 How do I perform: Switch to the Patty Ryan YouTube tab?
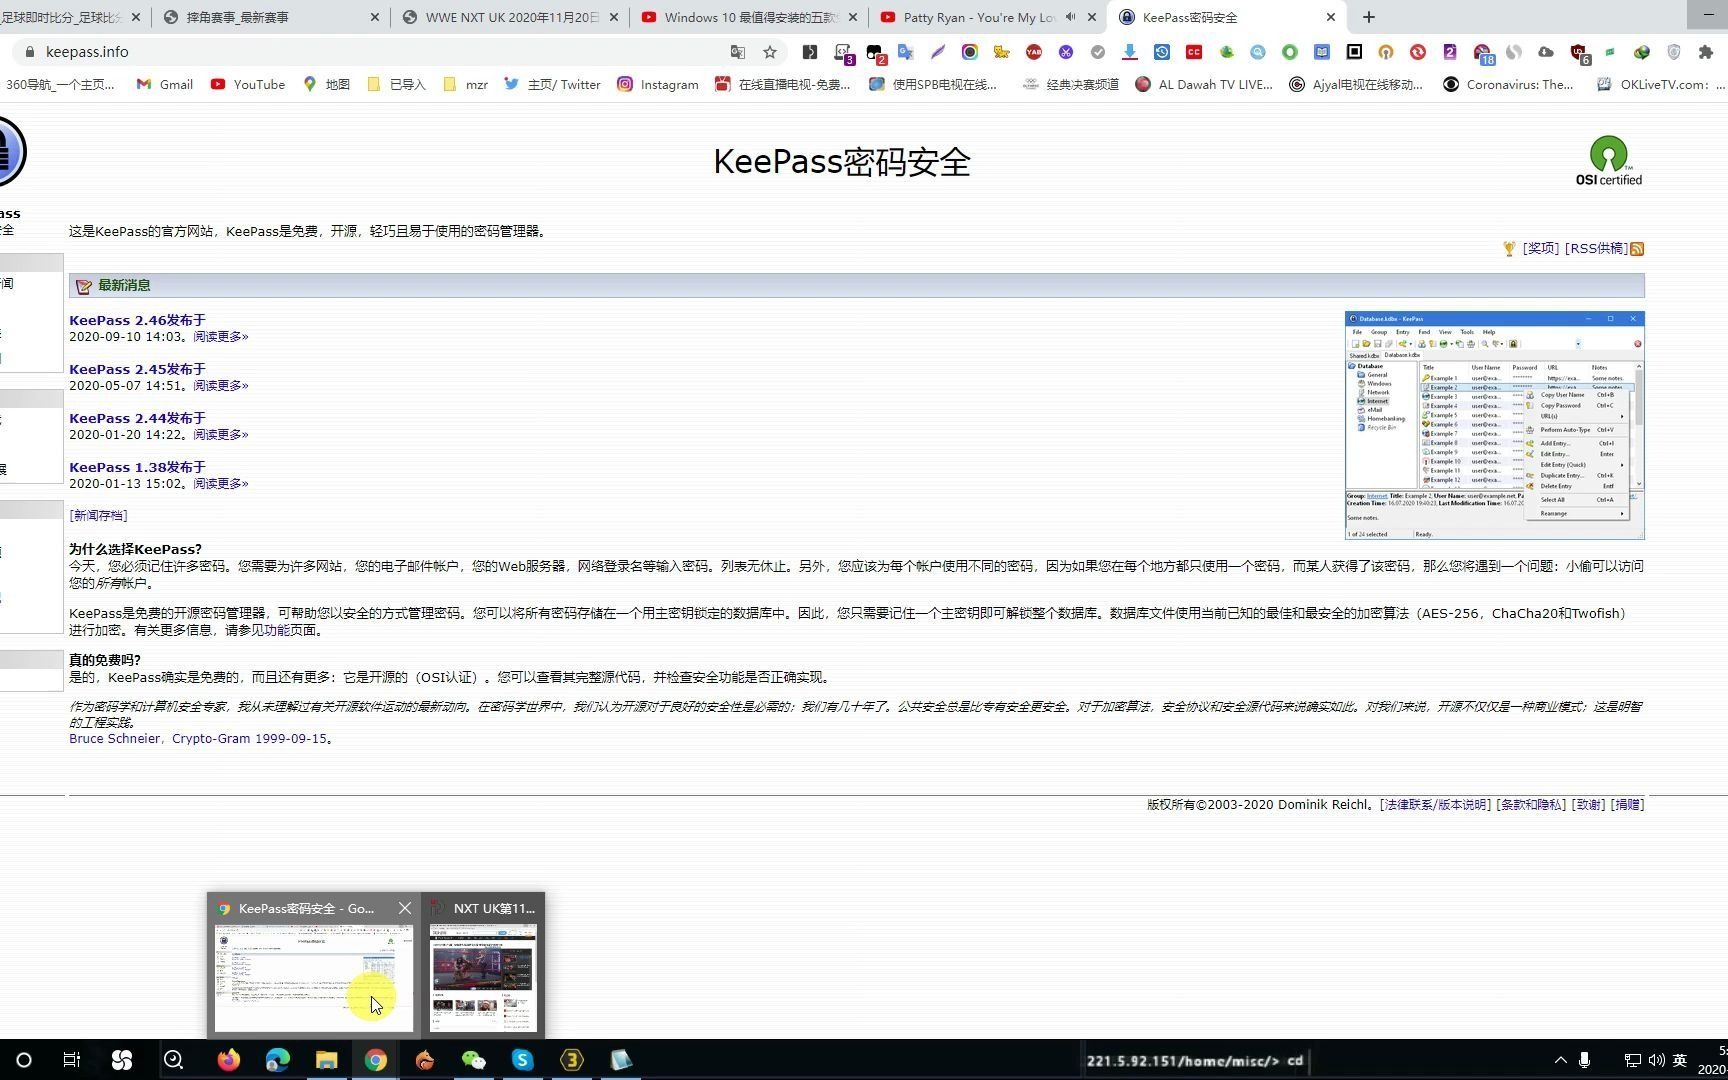(988, 17)
